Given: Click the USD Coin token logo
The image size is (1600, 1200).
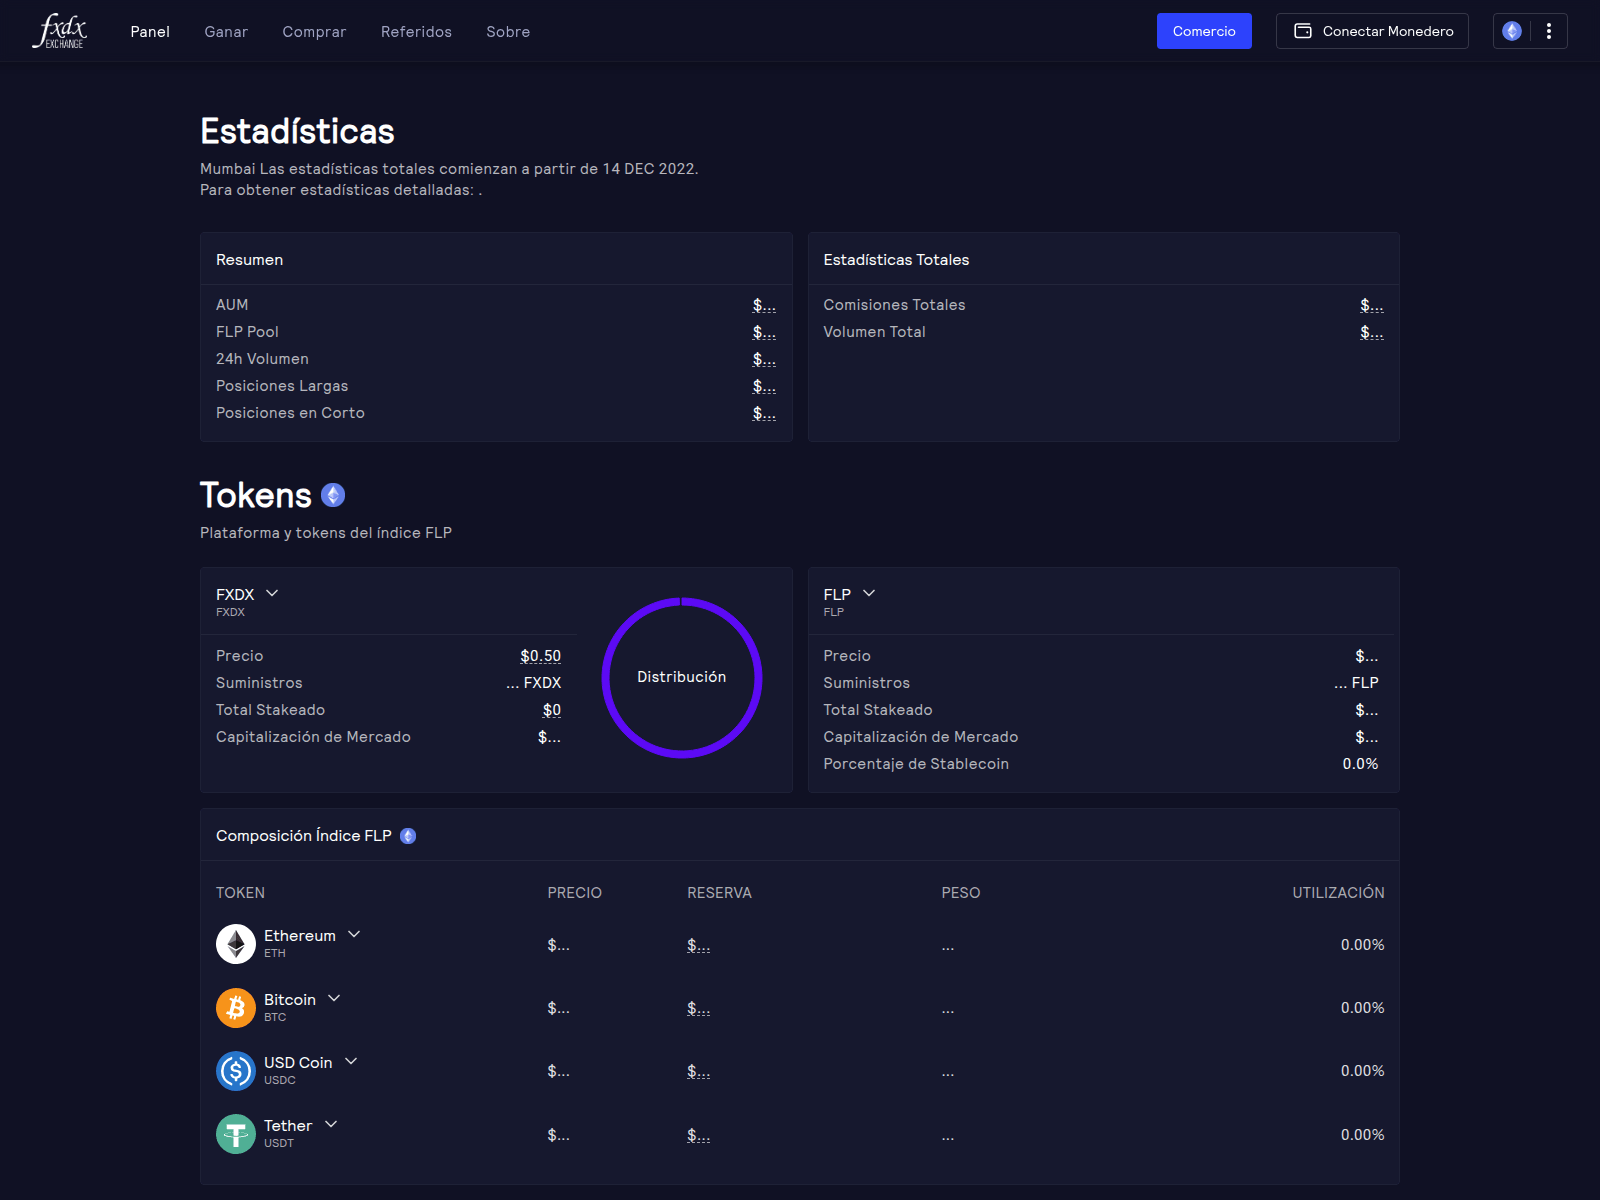Looking at the screenshot, I should coord(236,1071).
